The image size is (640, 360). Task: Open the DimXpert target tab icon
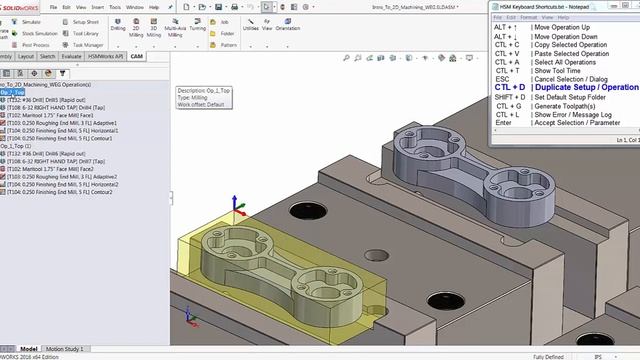pyautogui.click(x=34, y=73)
